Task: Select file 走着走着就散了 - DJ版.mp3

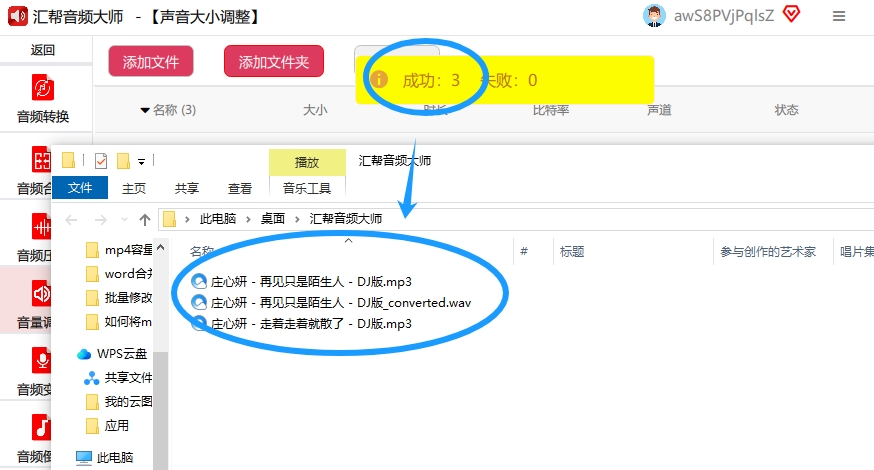Action: (x=302, y=323)
